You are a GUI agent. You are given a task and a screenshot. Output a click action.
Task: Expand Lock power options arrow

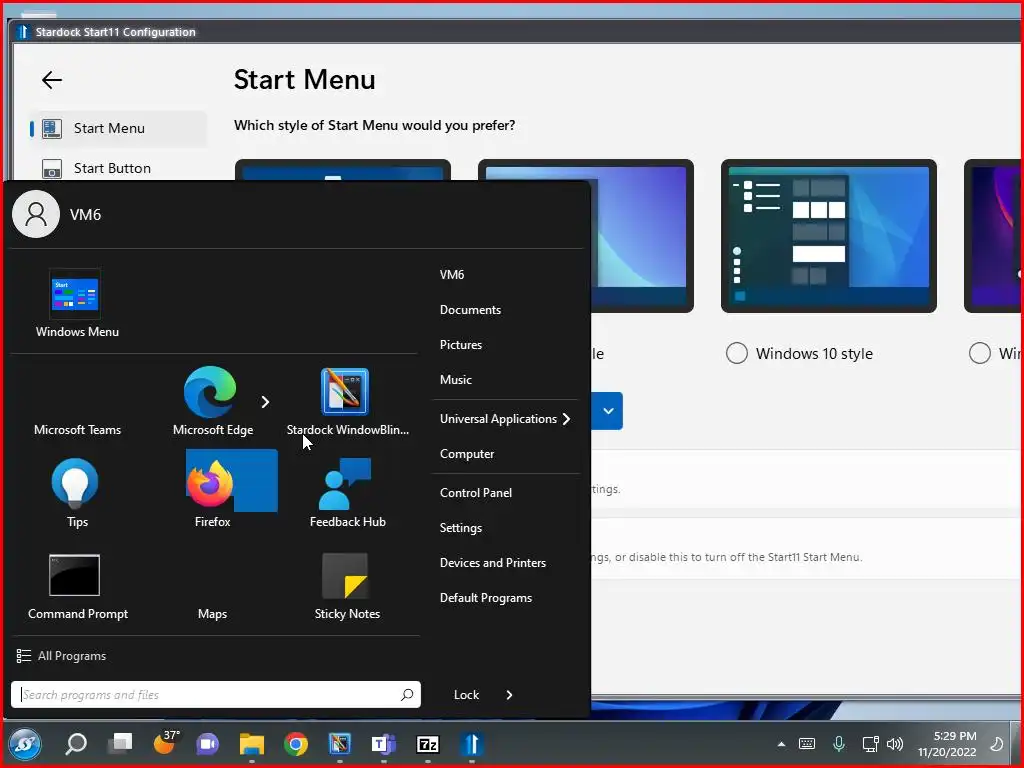pyautogui.click(x=509, y=695)
